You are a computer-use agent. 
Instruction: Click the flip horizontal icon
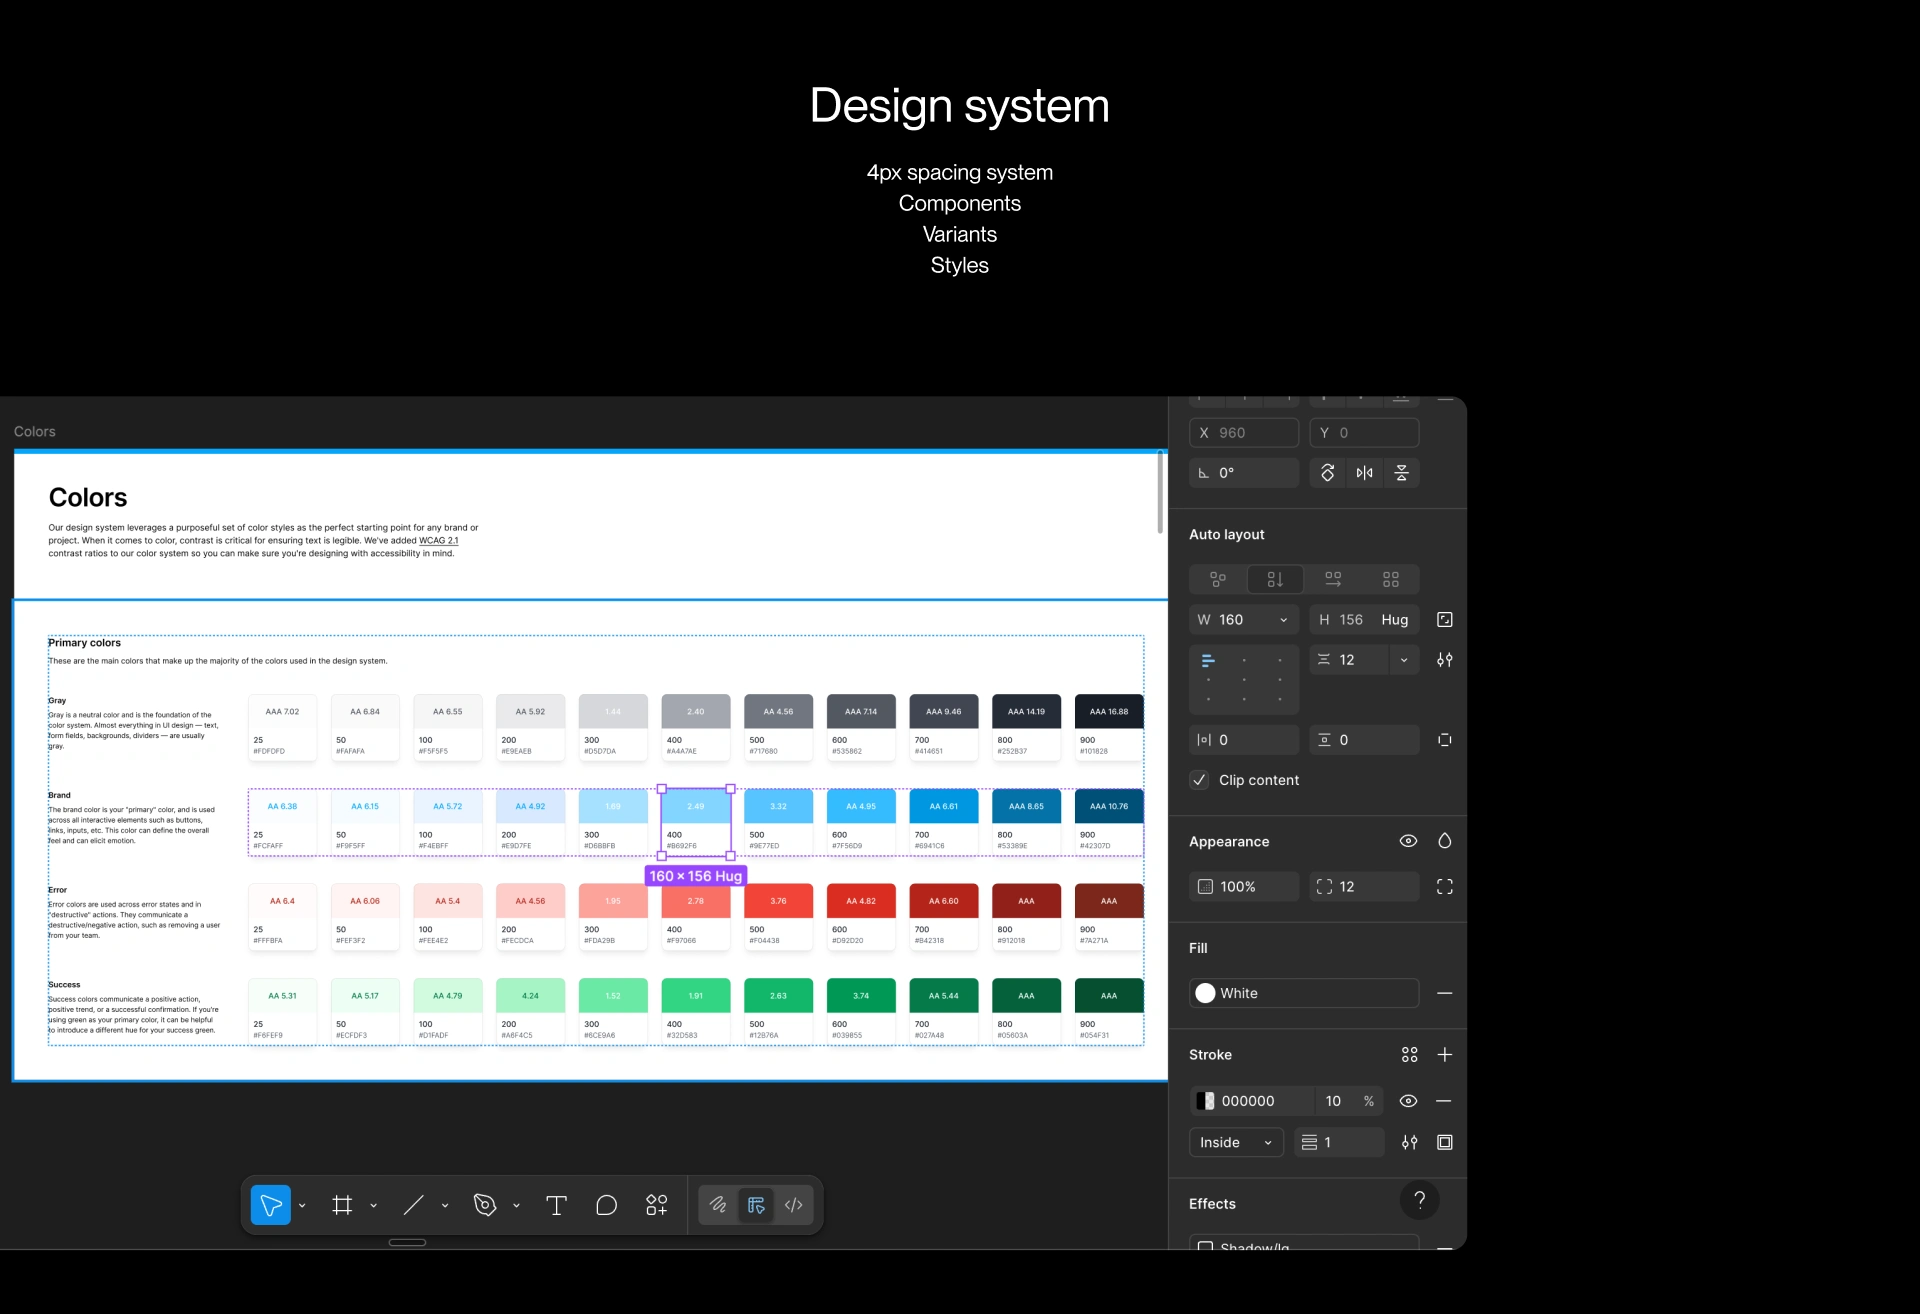pyautogui.click(x=1364, y=473)
